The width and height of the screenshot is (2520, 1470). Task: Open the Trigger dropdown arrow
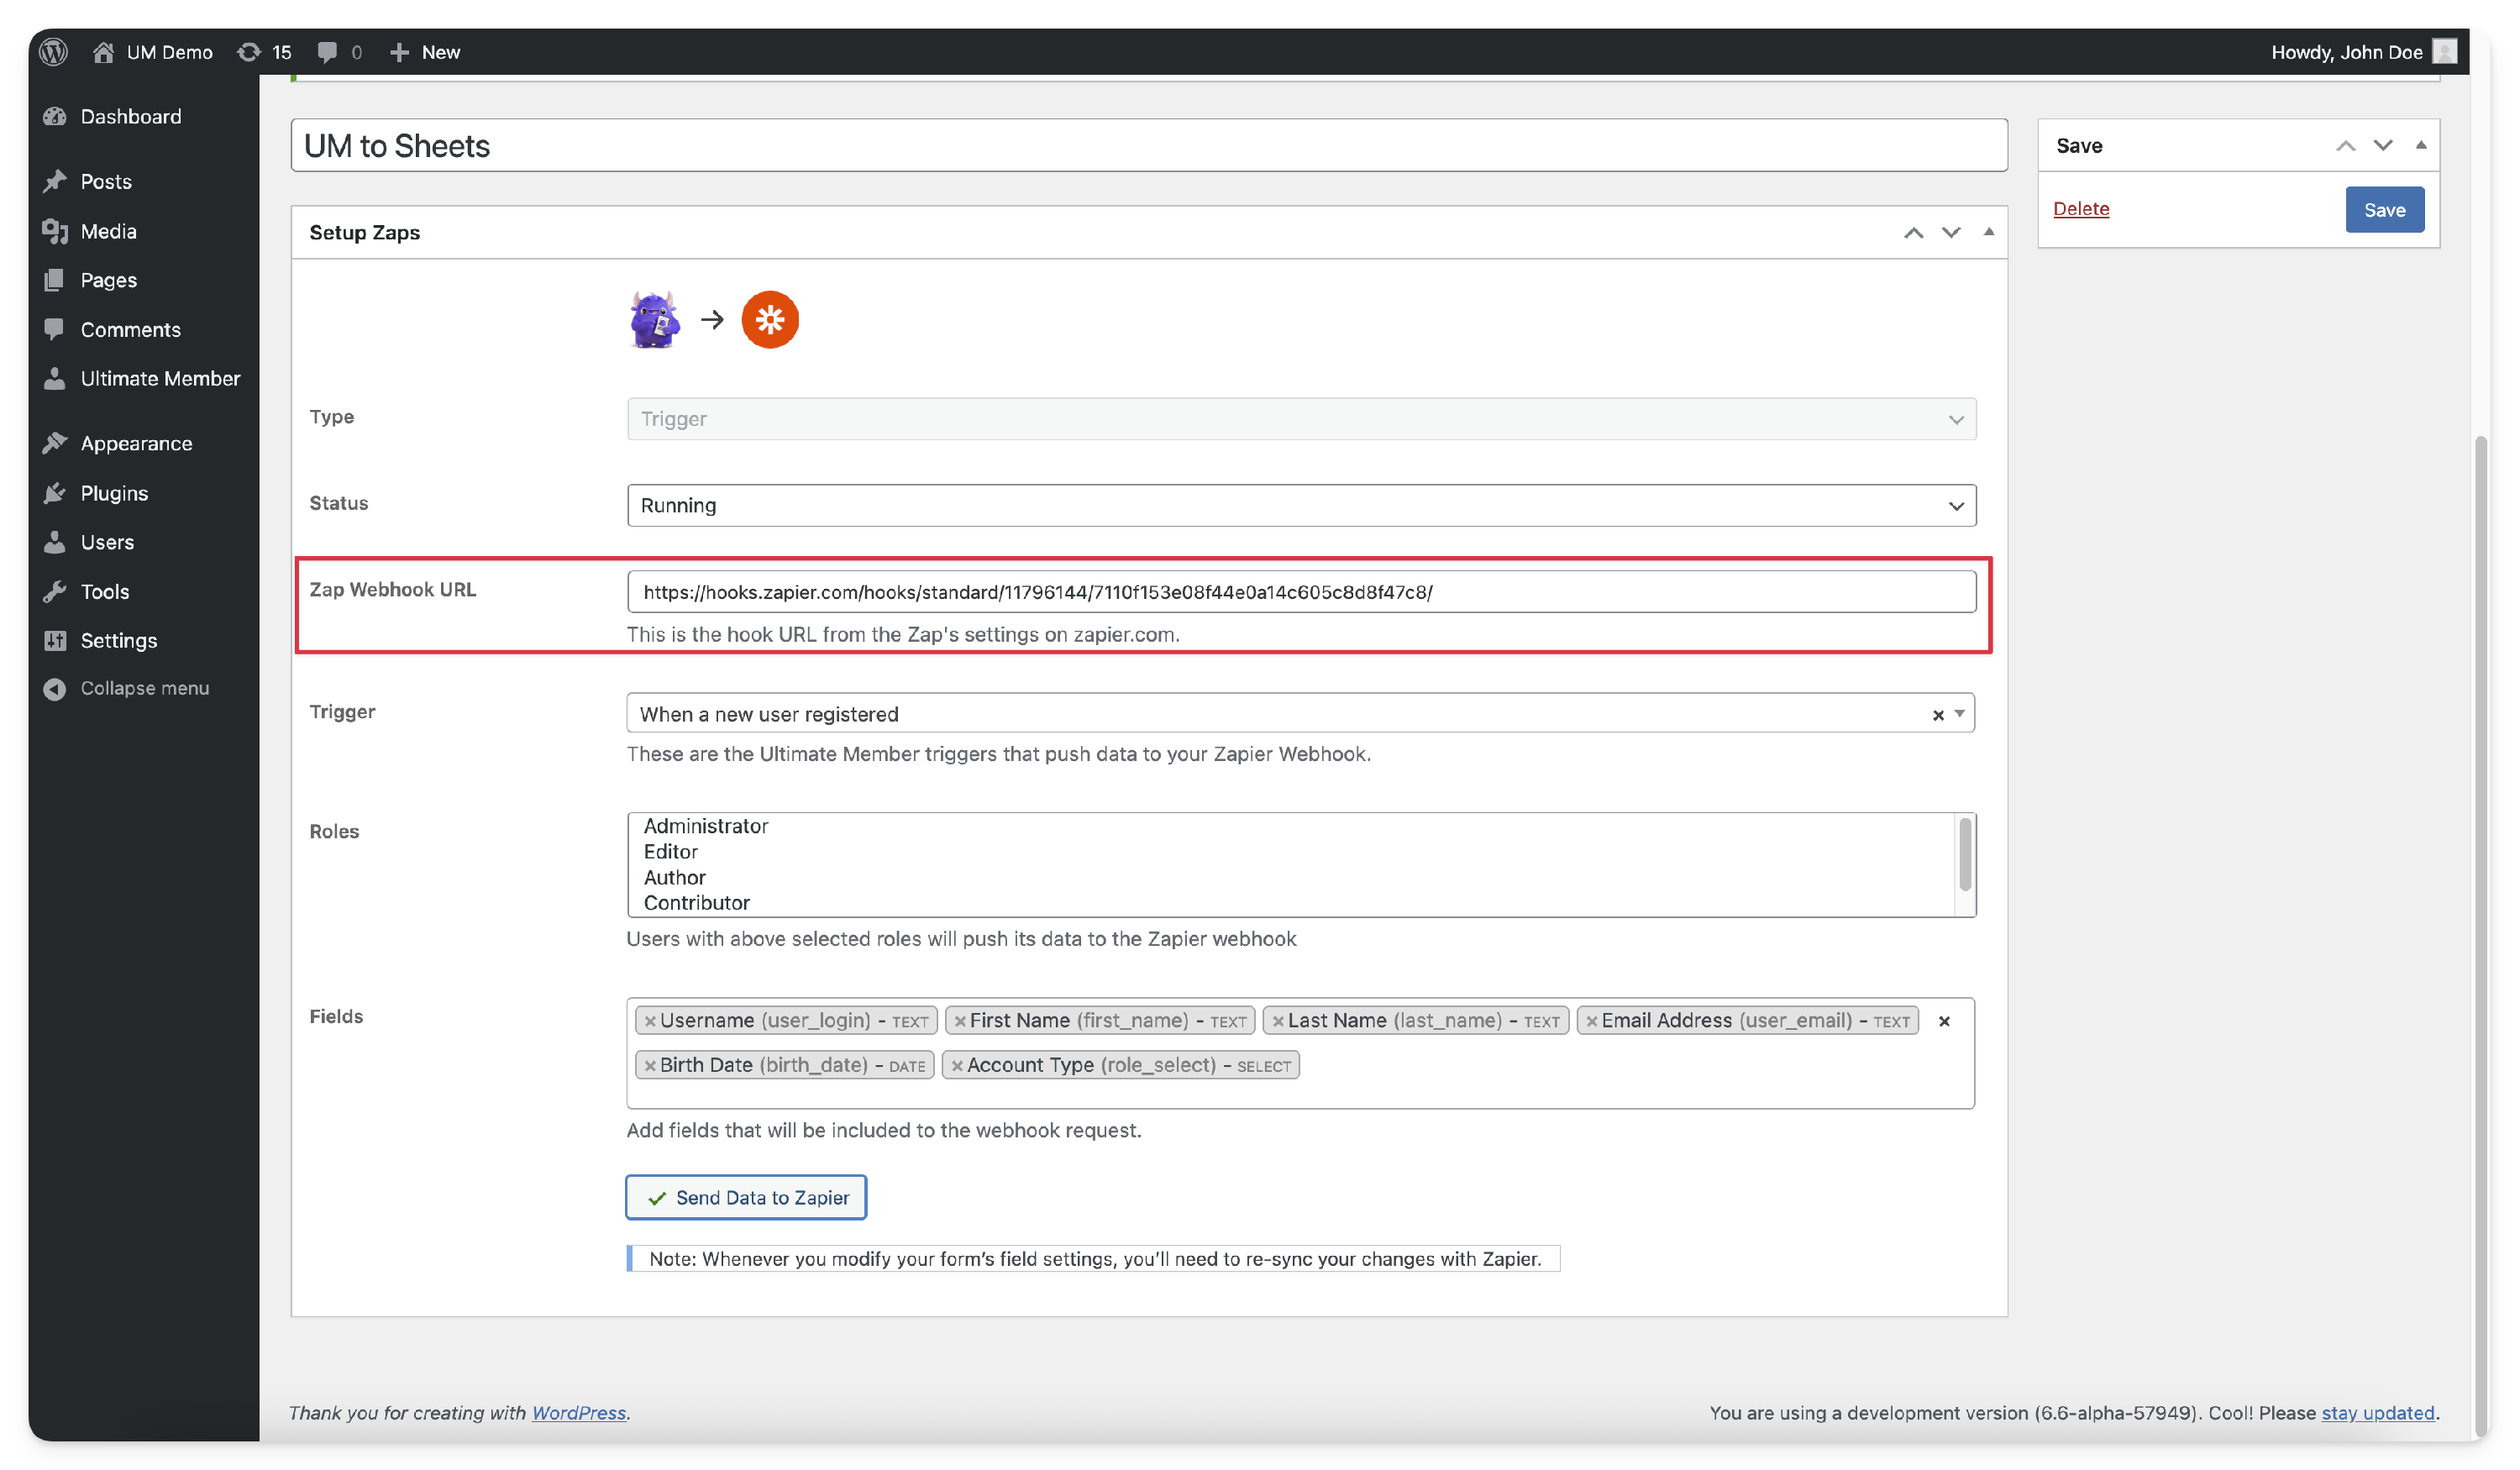[x=1959, y=714]
